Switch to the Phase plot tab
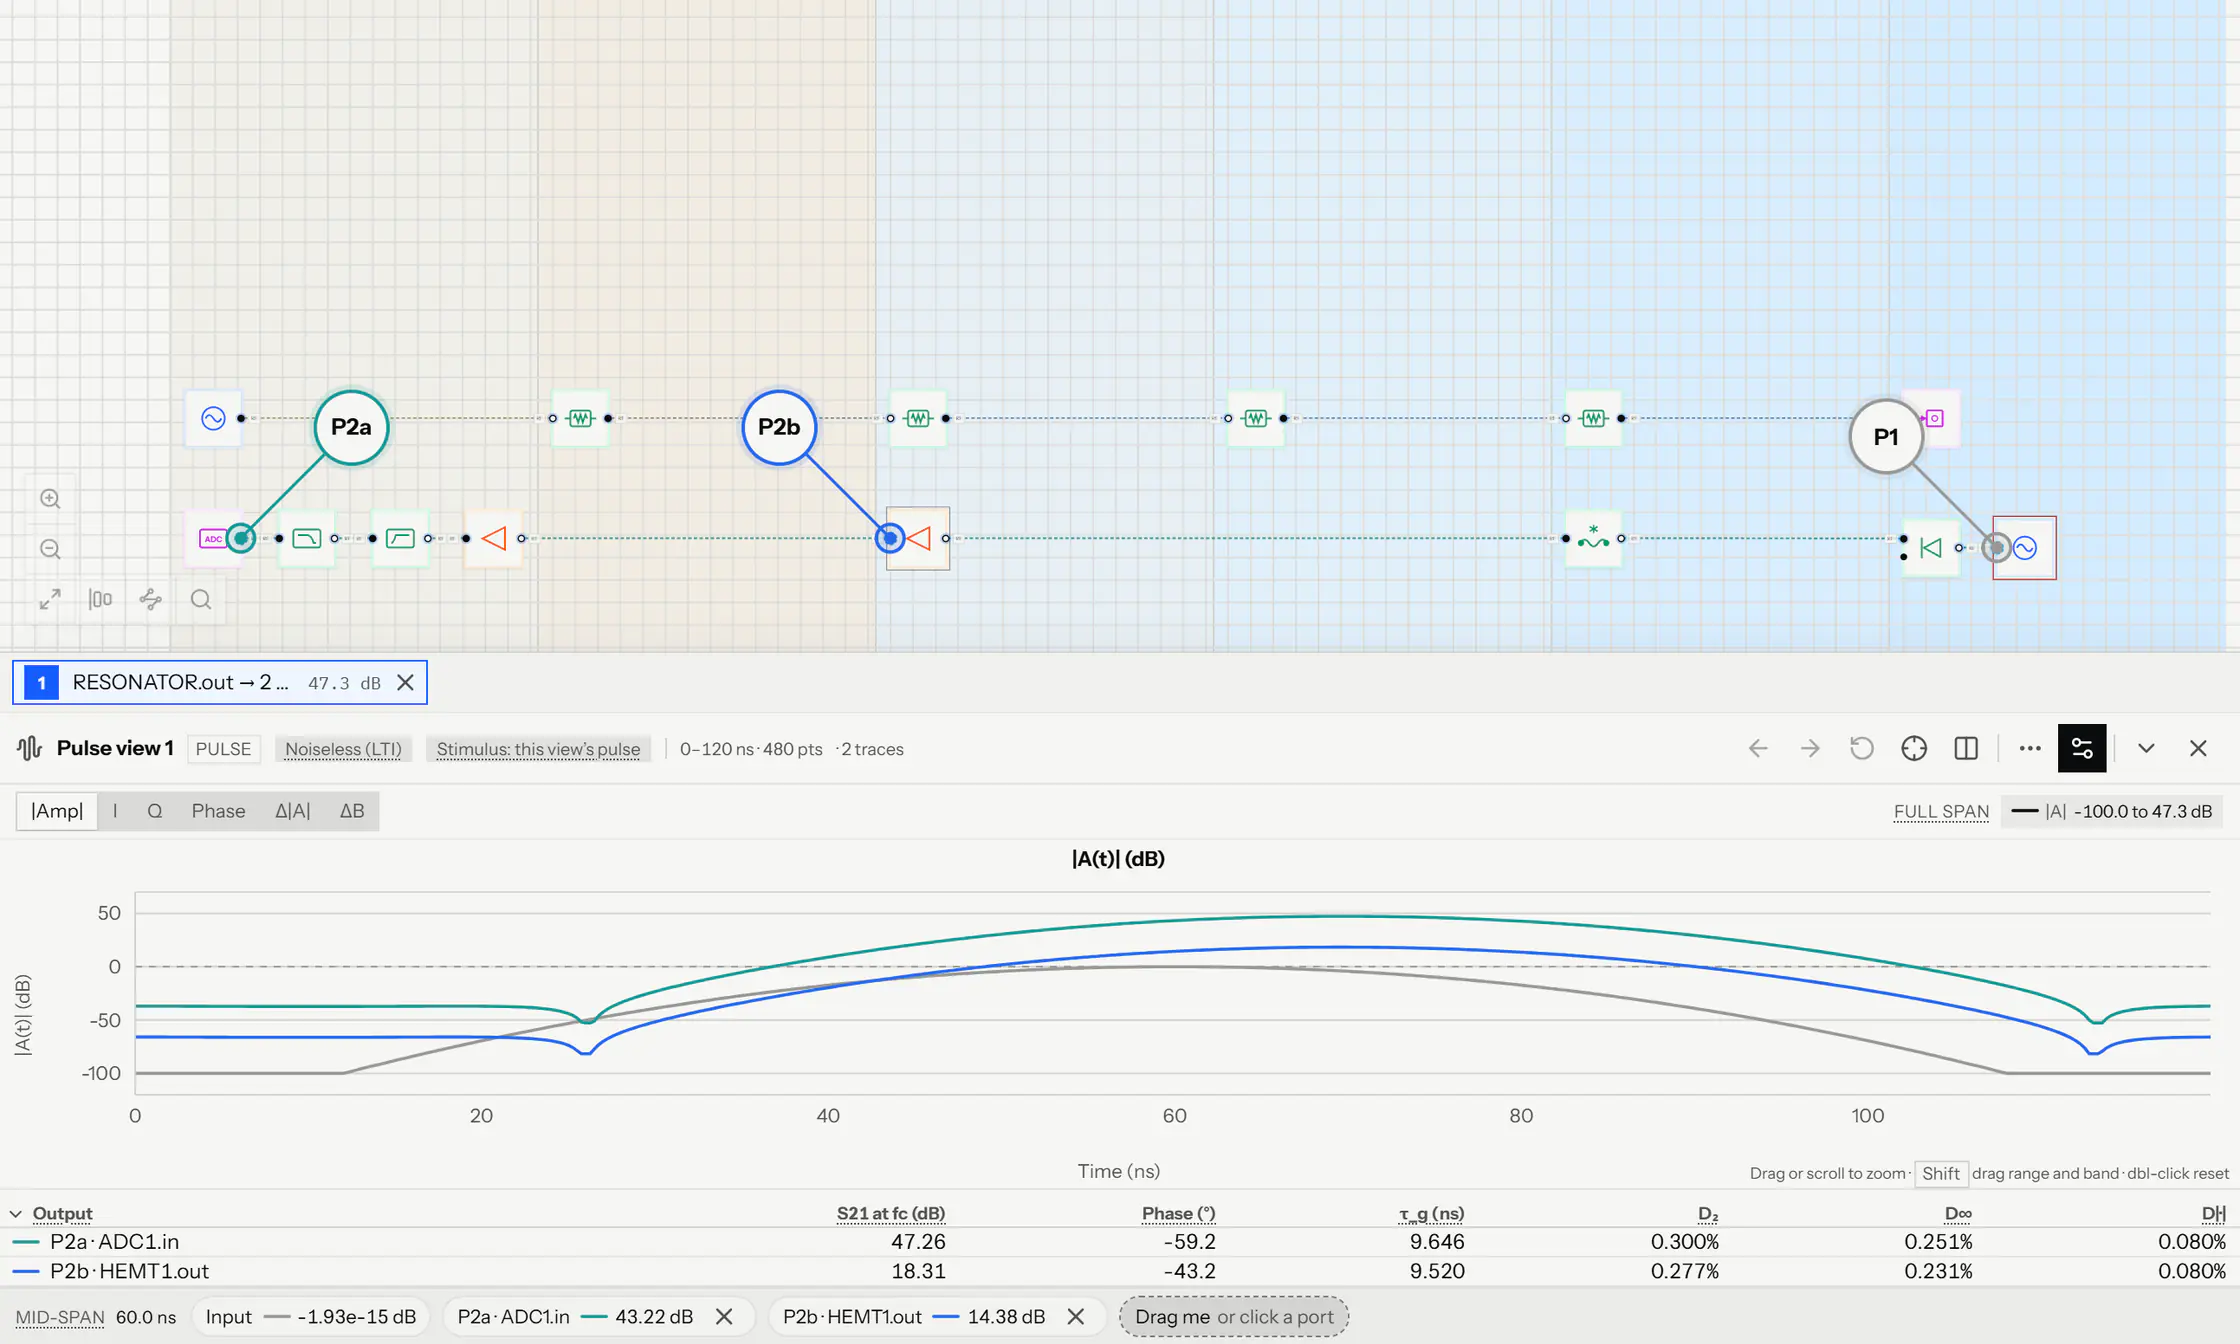This screenshot has height=1344, width=2240. point(218,811)
